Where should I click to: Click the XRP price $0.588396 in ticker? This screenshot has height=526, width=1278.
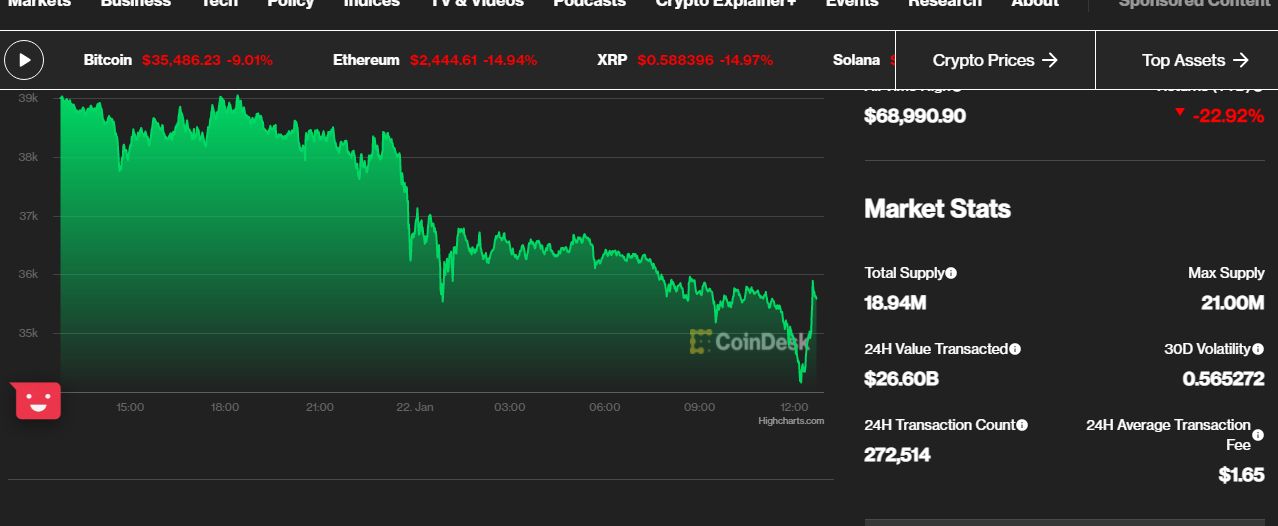click(675, 60)
